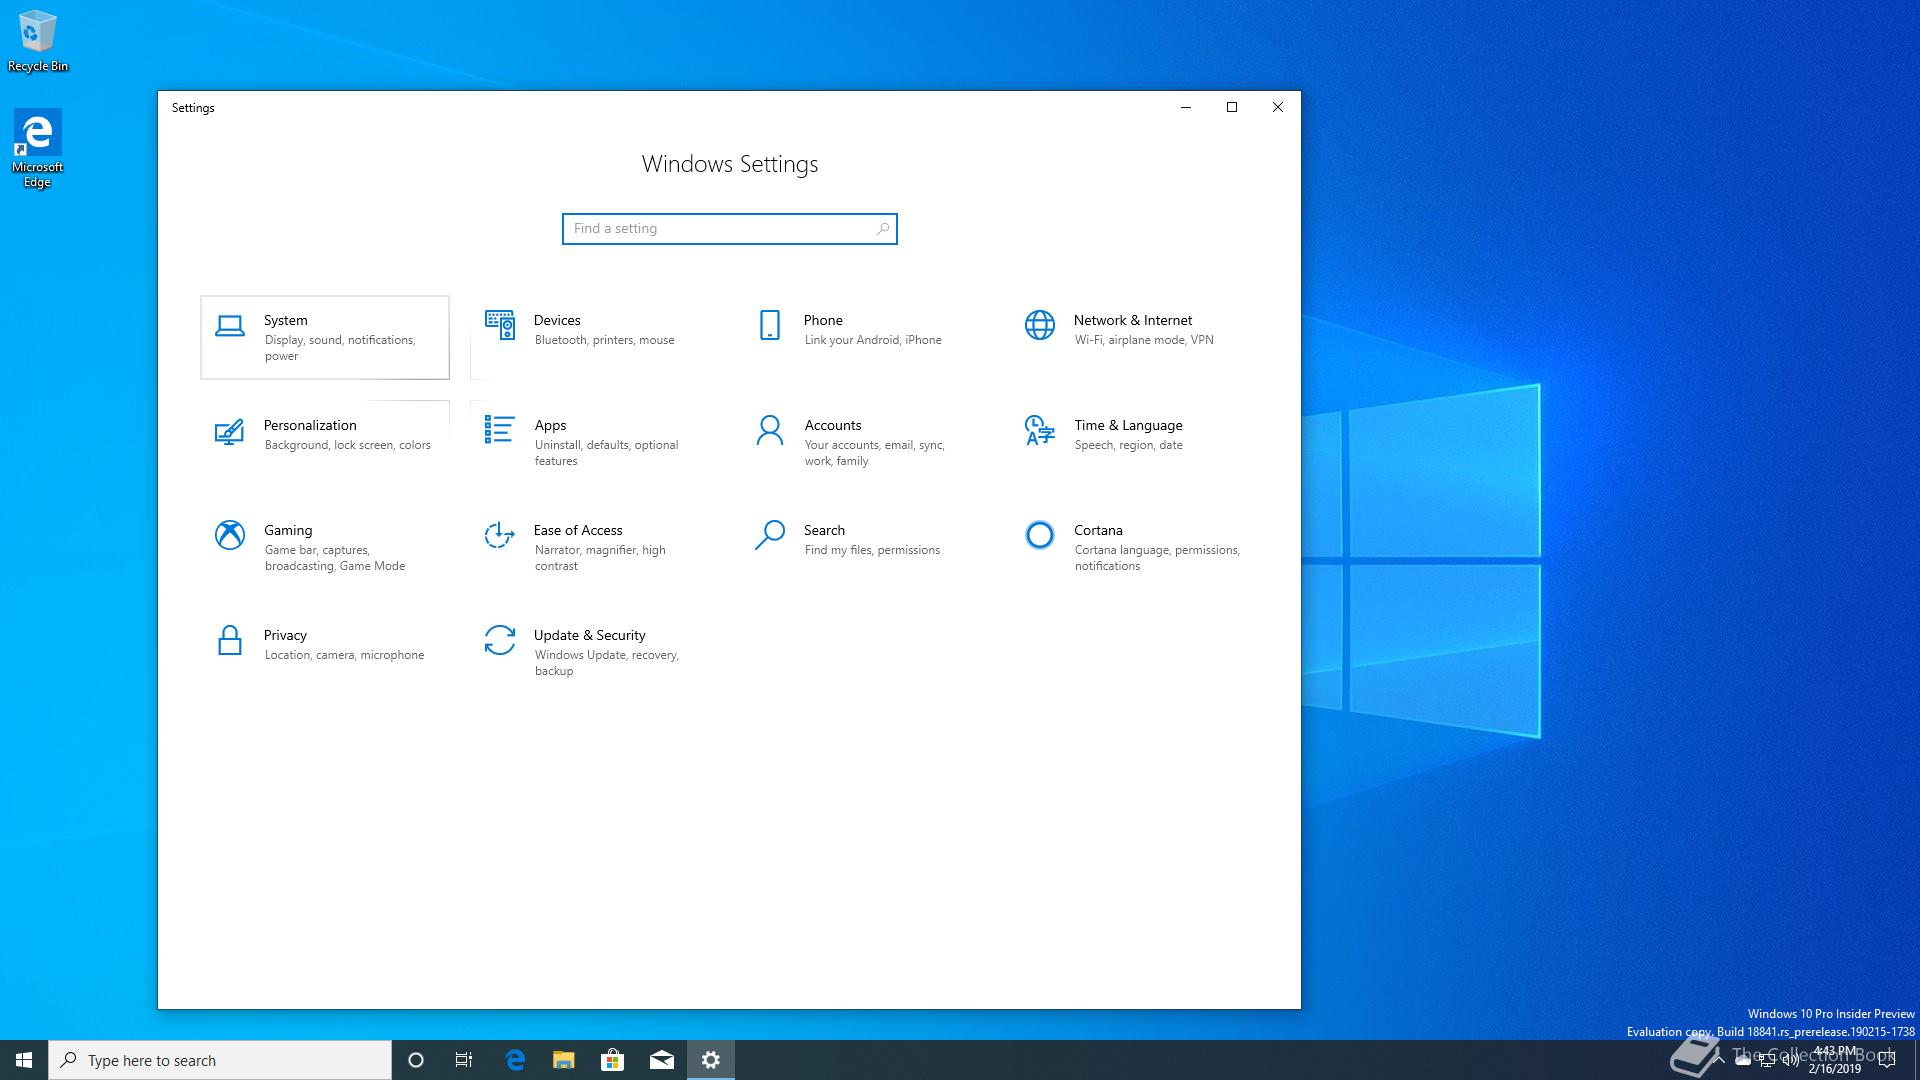
Task: Open the Devices settings category
Action: pos(595,338)
